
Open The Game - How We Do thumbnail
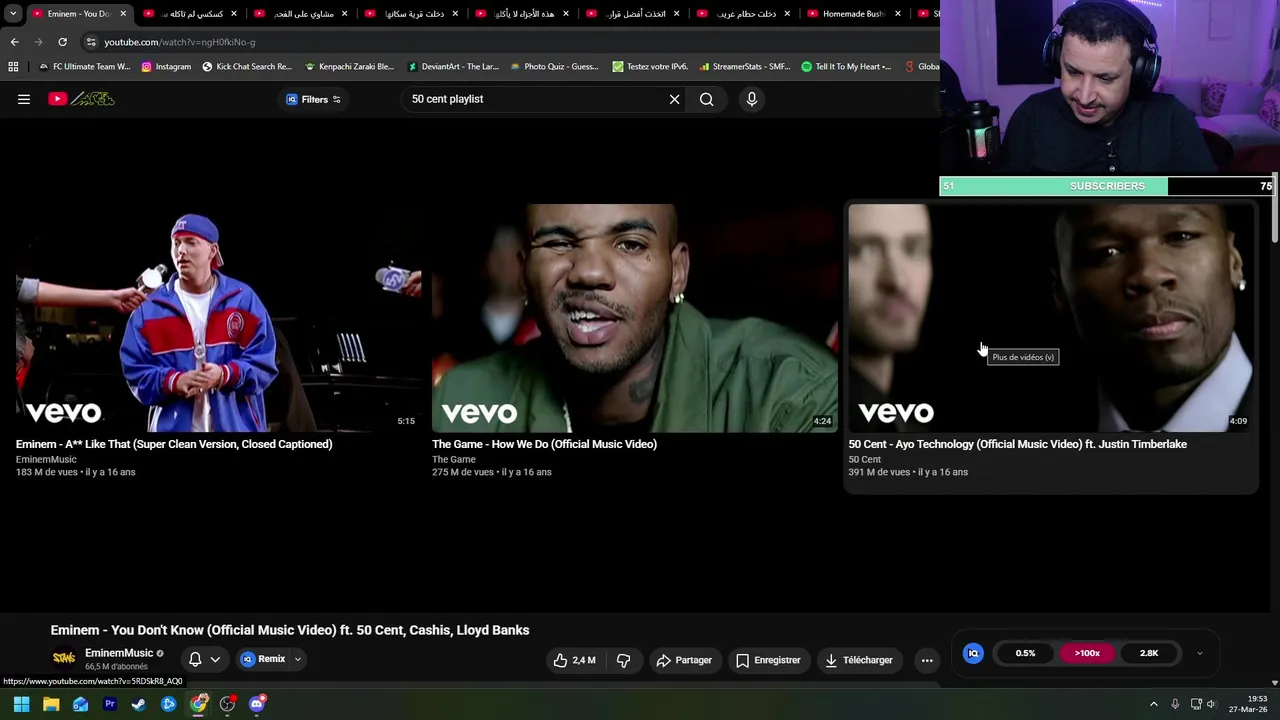coord(635,318)
